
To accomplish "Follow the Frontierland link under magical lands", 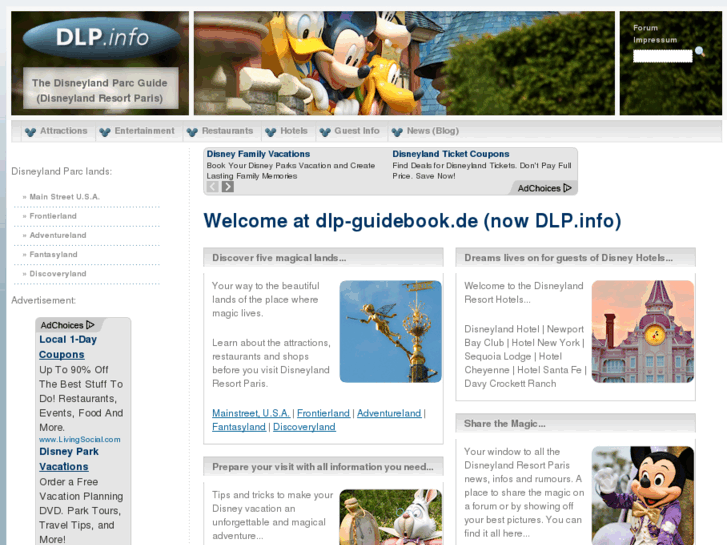I will 324,413.
